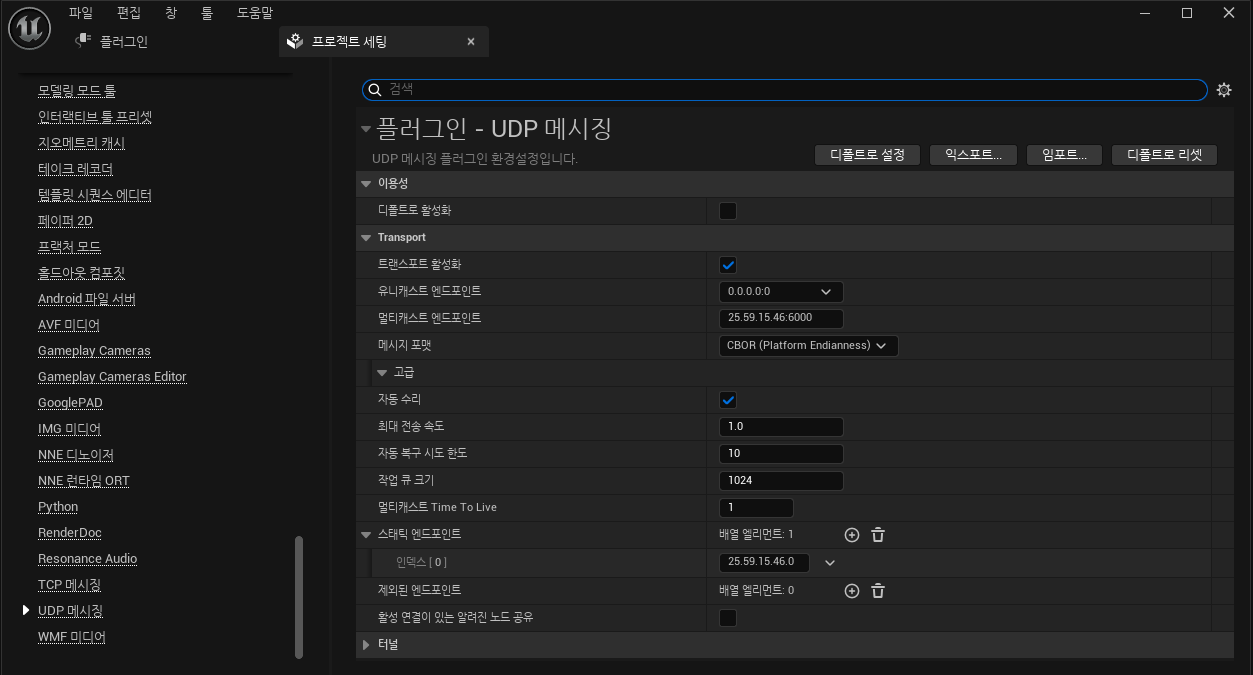Viewport: 1253px width, 675px height.
Task: Toggle 디폴트로 활성화 checkbox
Action: (x=728, y=211)
